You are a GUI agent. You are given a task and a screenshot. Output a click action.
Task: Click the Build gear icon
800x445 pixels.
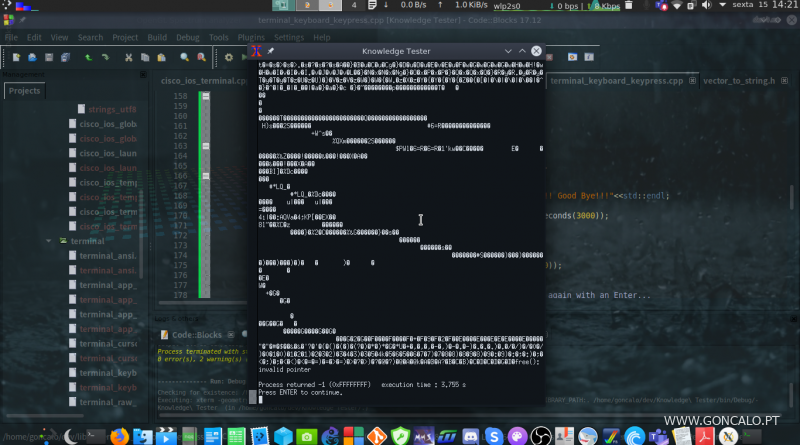click(x=229, y=57)
